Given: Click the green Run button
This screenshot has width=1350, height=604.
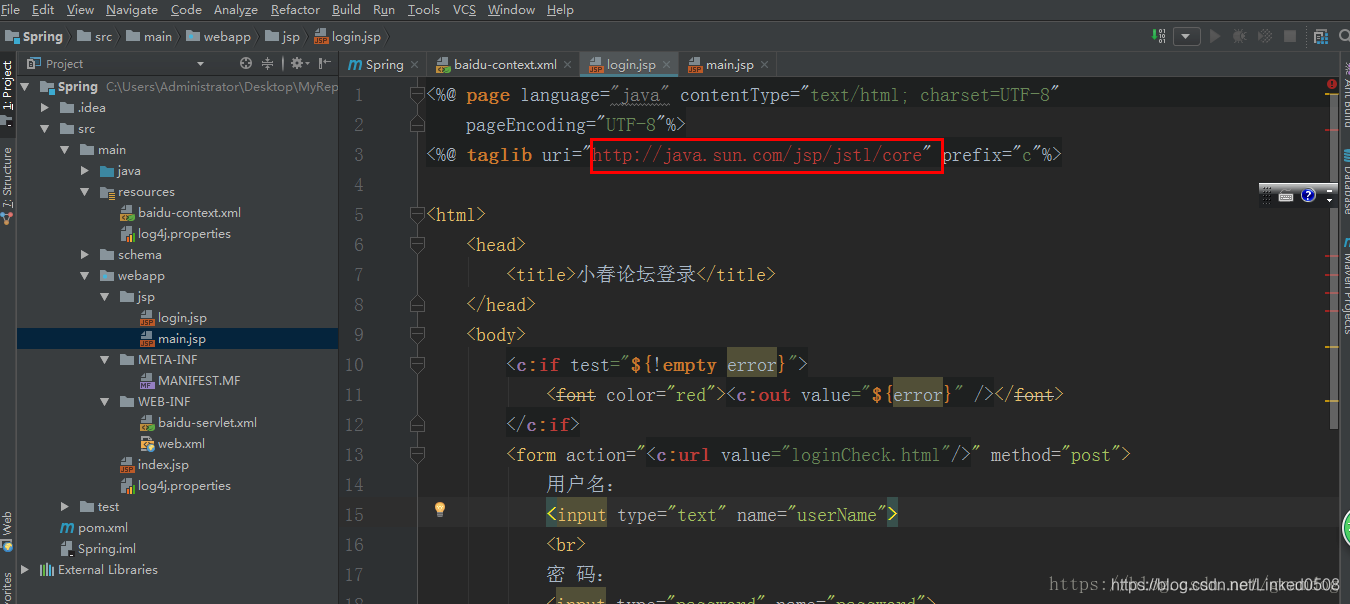Looking at the screenshot, I should coord(1214,36).
